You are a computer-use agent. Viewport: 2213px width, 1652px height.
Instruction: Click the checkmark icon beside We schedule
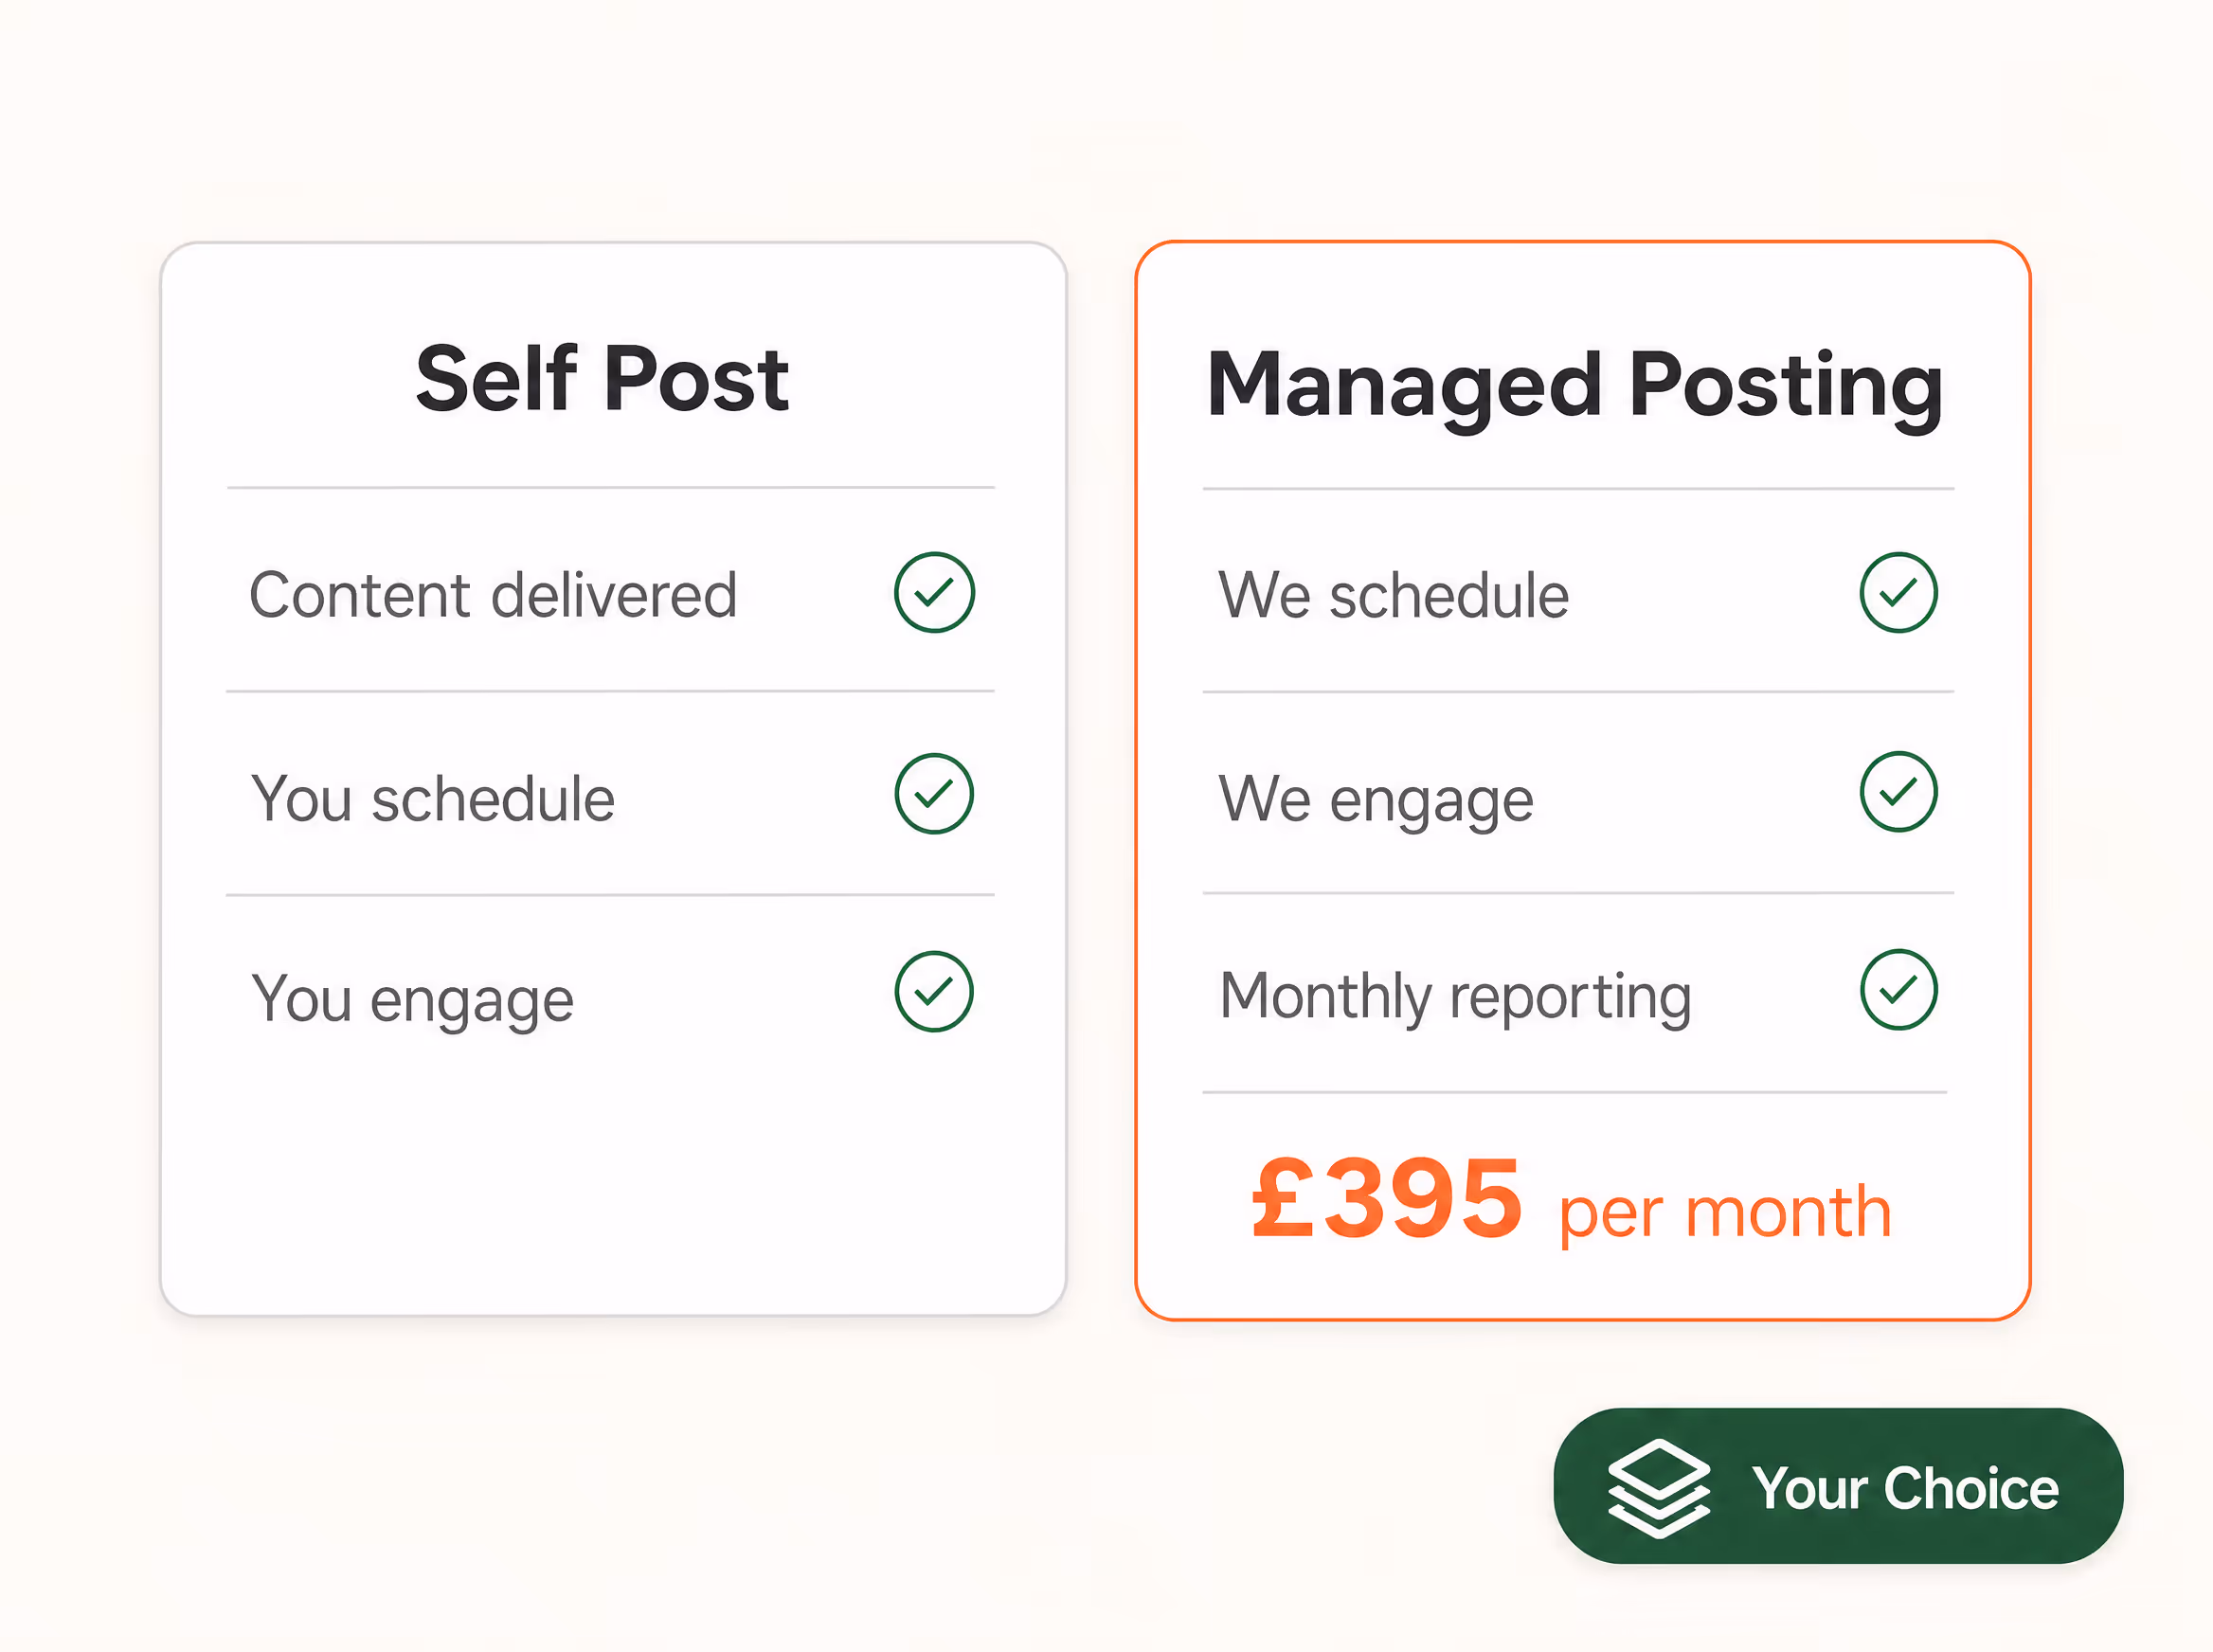1898,592
